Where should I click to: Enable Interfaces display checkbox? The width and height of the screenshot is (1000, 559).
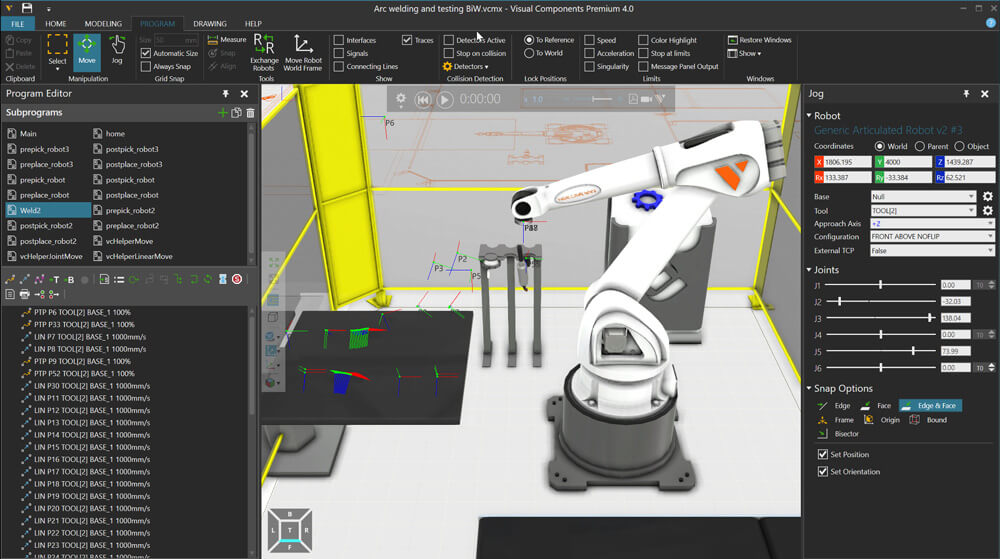(339, 40)
